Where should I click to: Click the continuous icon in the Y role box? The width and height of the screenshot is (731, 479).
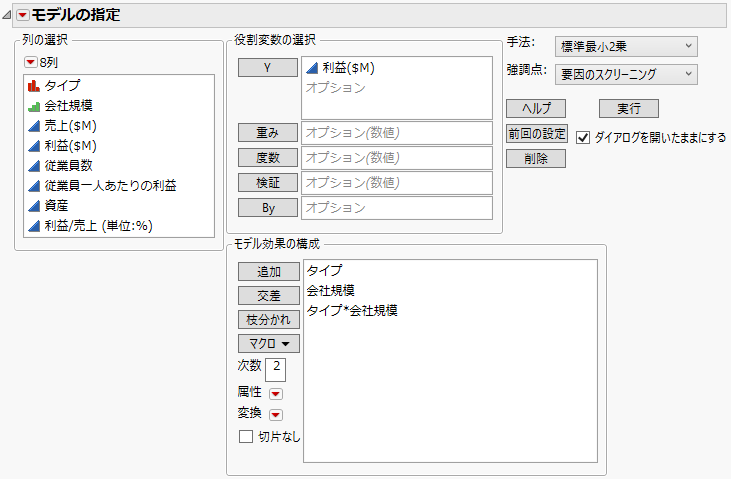(x=312, y=69)
